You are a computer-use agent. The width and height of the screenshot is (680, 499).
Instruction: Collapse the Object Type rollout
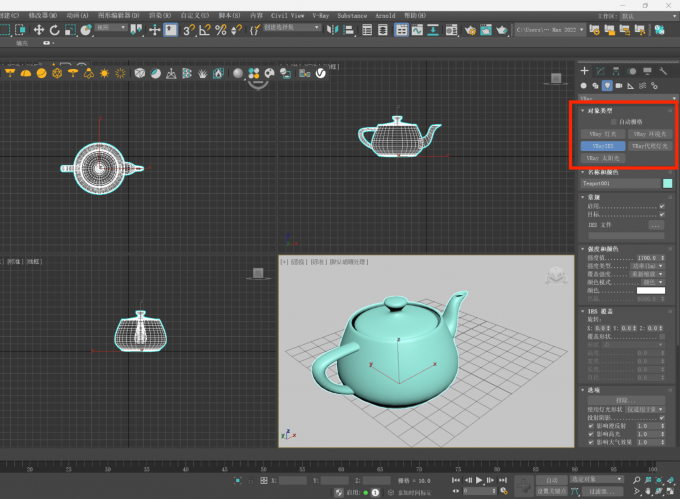pyautogui.click(x=583, y=111)
